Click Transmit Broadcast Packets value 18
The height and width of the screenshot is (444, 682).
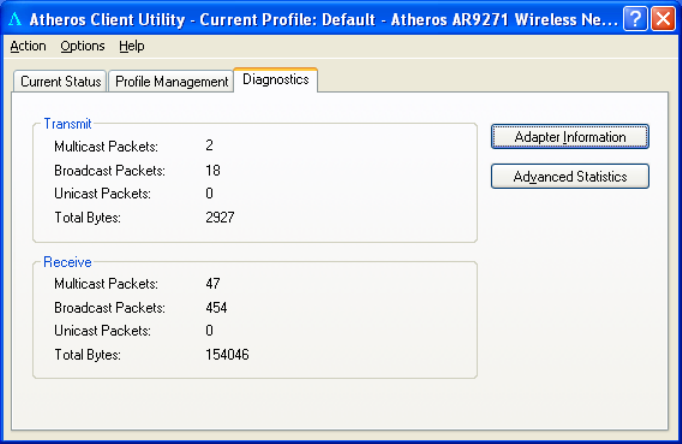pos(213,170)
